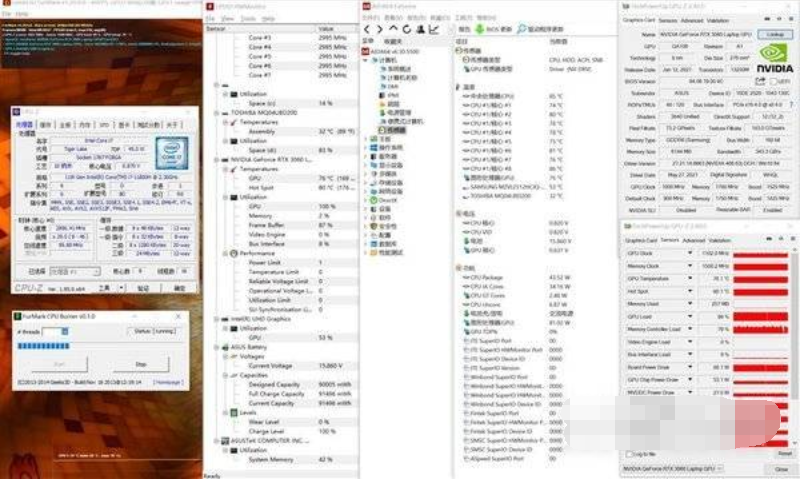Click top GPU-Z screenshot camera icon
The width and height of the screenshot is (804, 481).
point(767,19)
